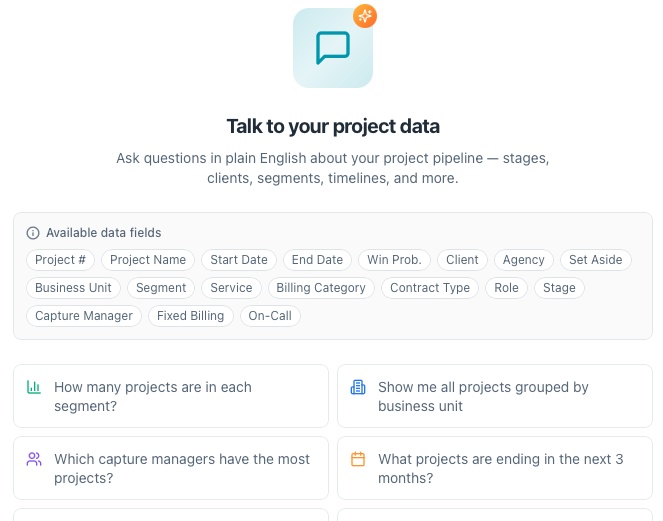
Task: Click the bar chart icon for segment question
Action: 34,387
